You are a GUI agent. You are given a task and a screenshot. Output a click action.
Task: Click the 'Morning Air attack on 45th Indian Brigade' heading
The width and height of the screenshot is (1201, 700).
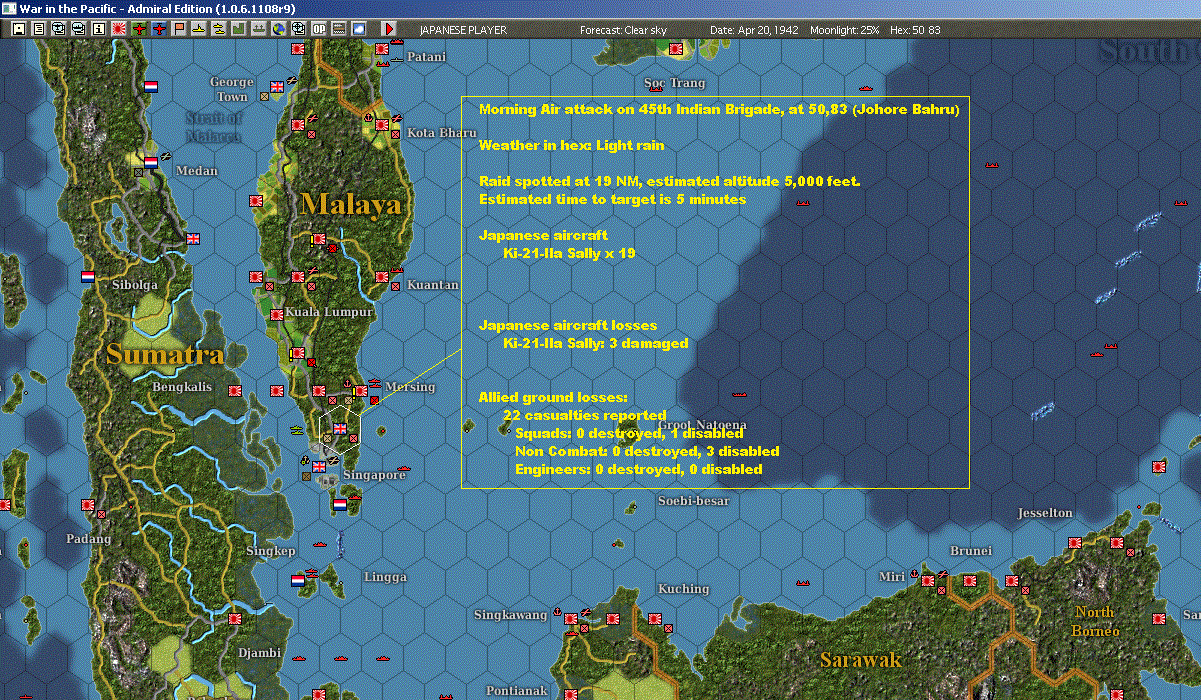[719, 109]
